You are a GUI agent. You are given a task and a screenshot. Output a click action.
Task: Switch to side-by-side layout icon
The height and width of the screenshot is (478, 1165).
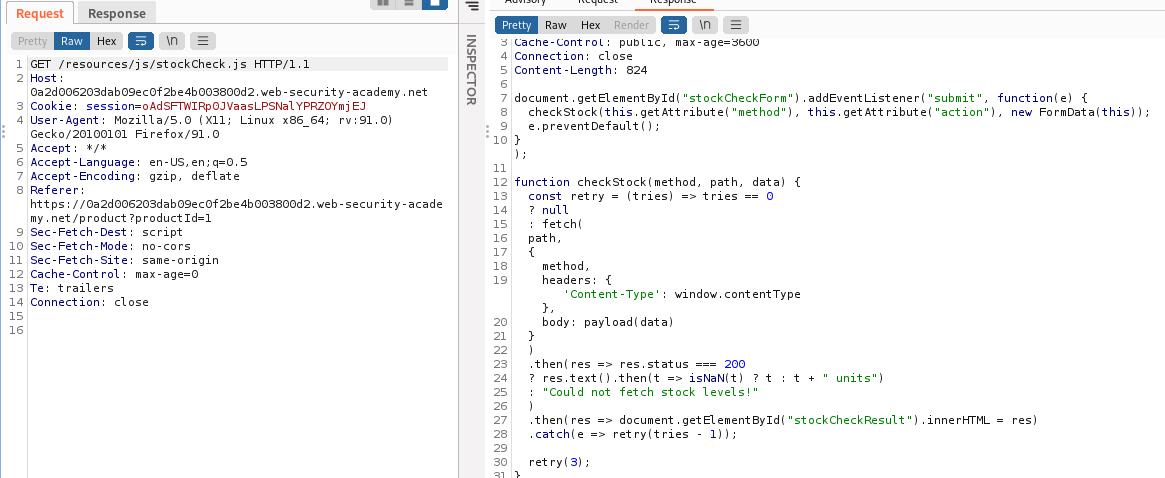point(382,3)
